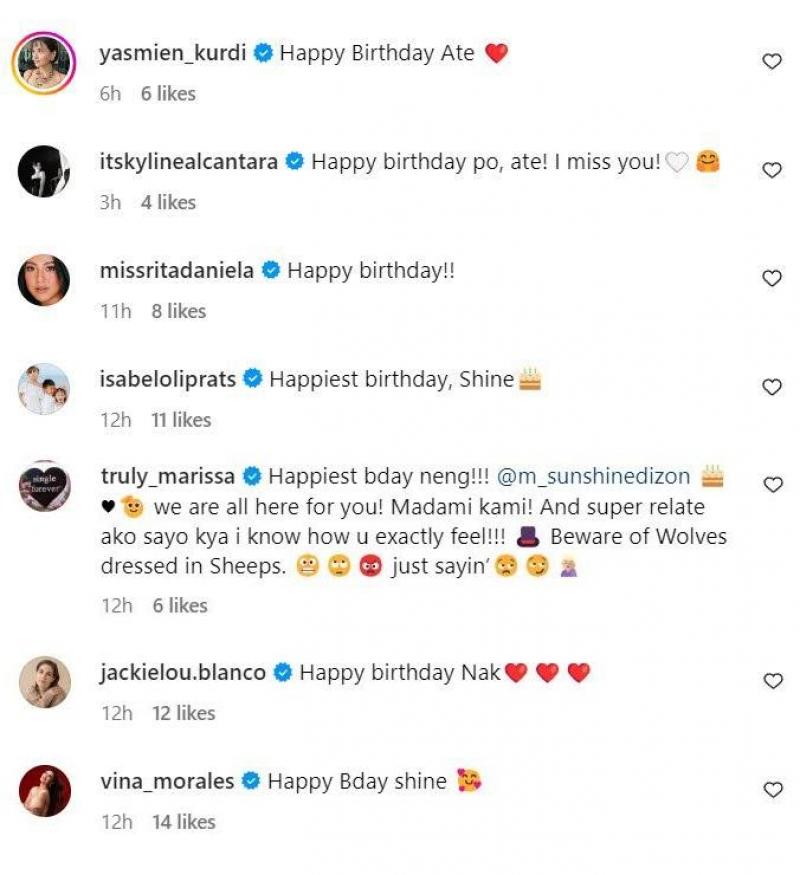The width and height of the screenshot is (800, 875).
Task: Click jackielou.blanco's avatar image
Action: click(44, 682)
